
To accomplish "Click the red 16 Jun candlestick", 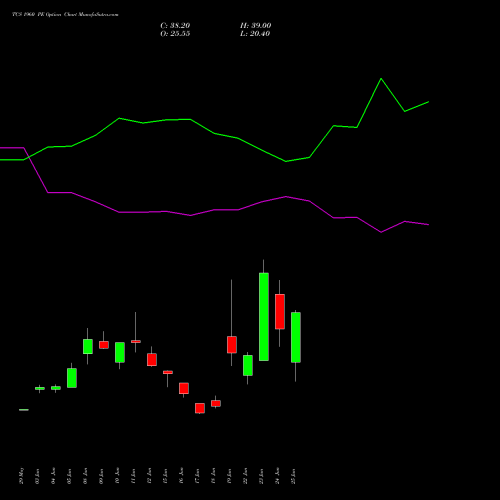I will pos(184,388).
